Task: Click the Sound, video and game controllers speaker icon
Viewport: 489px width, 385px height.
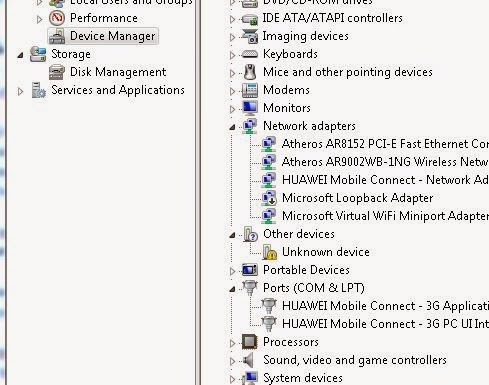Action: pyautogui.click(x=248, y=360)
